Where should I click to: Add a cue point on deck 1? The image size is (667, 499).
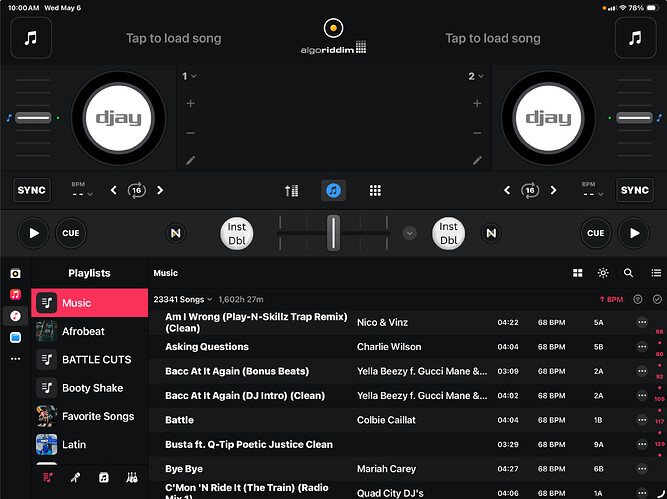click(x=191, y=103)
